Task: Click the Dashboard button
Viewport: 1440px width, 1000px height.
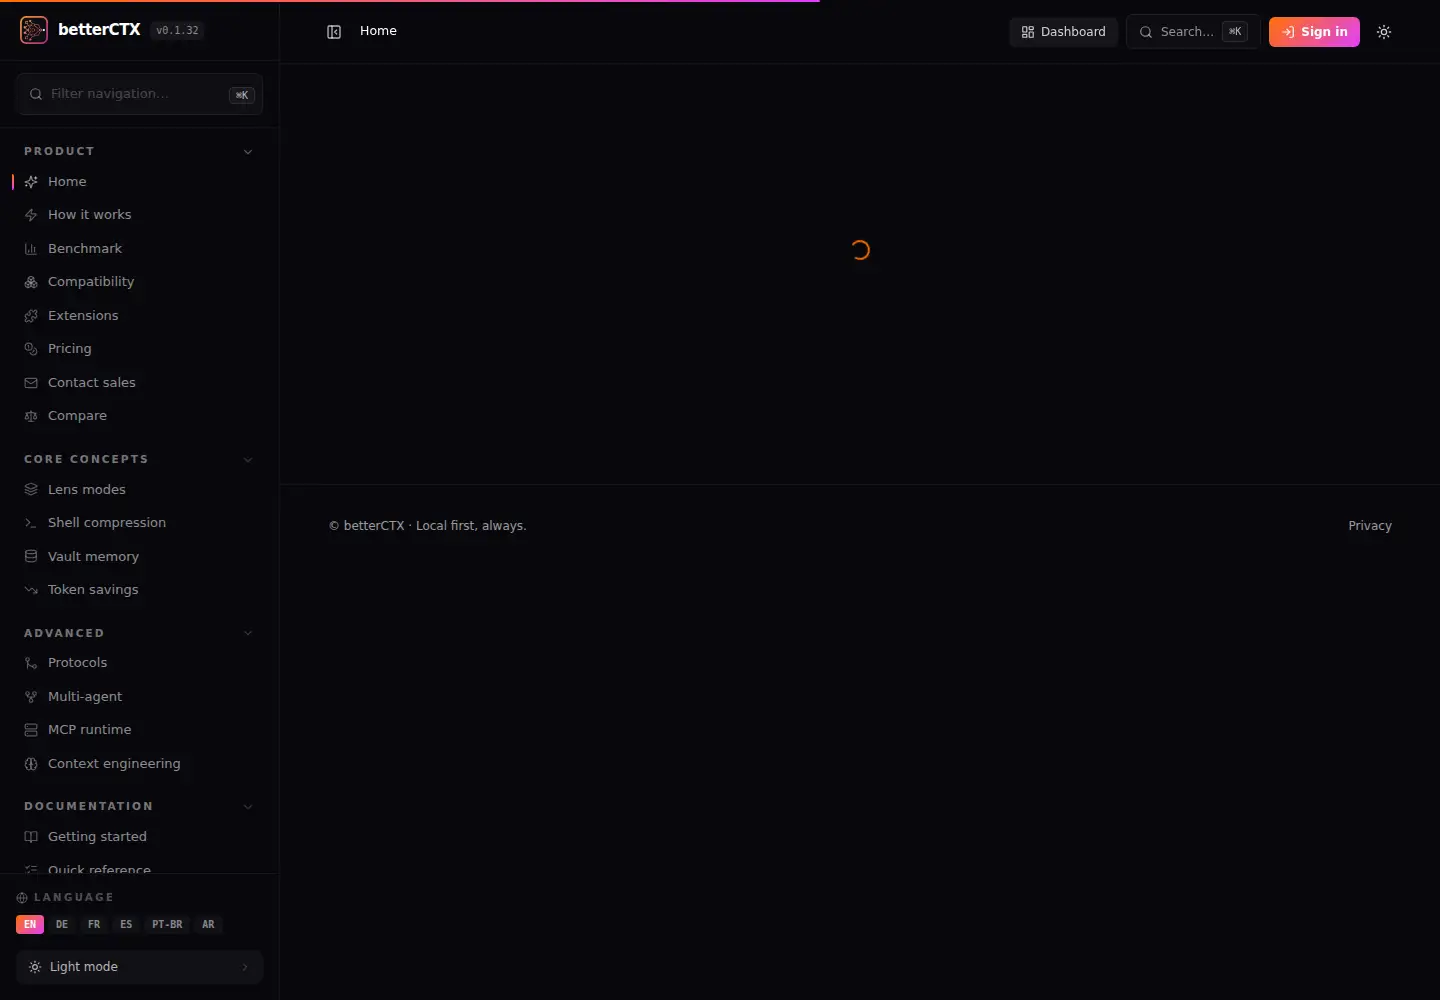Action: (1063, 32)
